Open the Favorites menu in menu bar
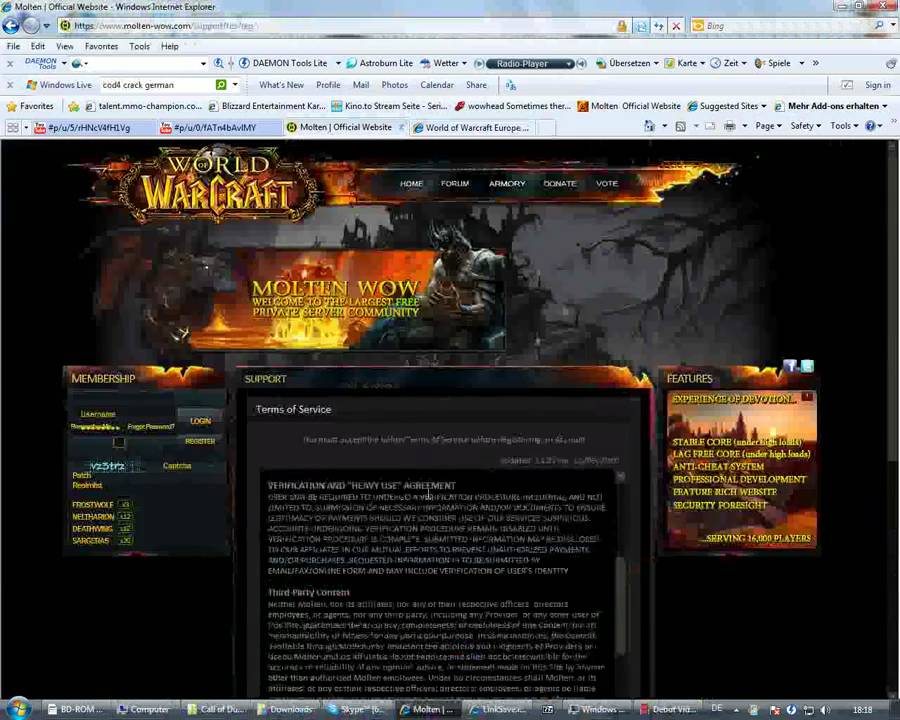The width and height of the screenshot is (900, 720). coord(101,46)
